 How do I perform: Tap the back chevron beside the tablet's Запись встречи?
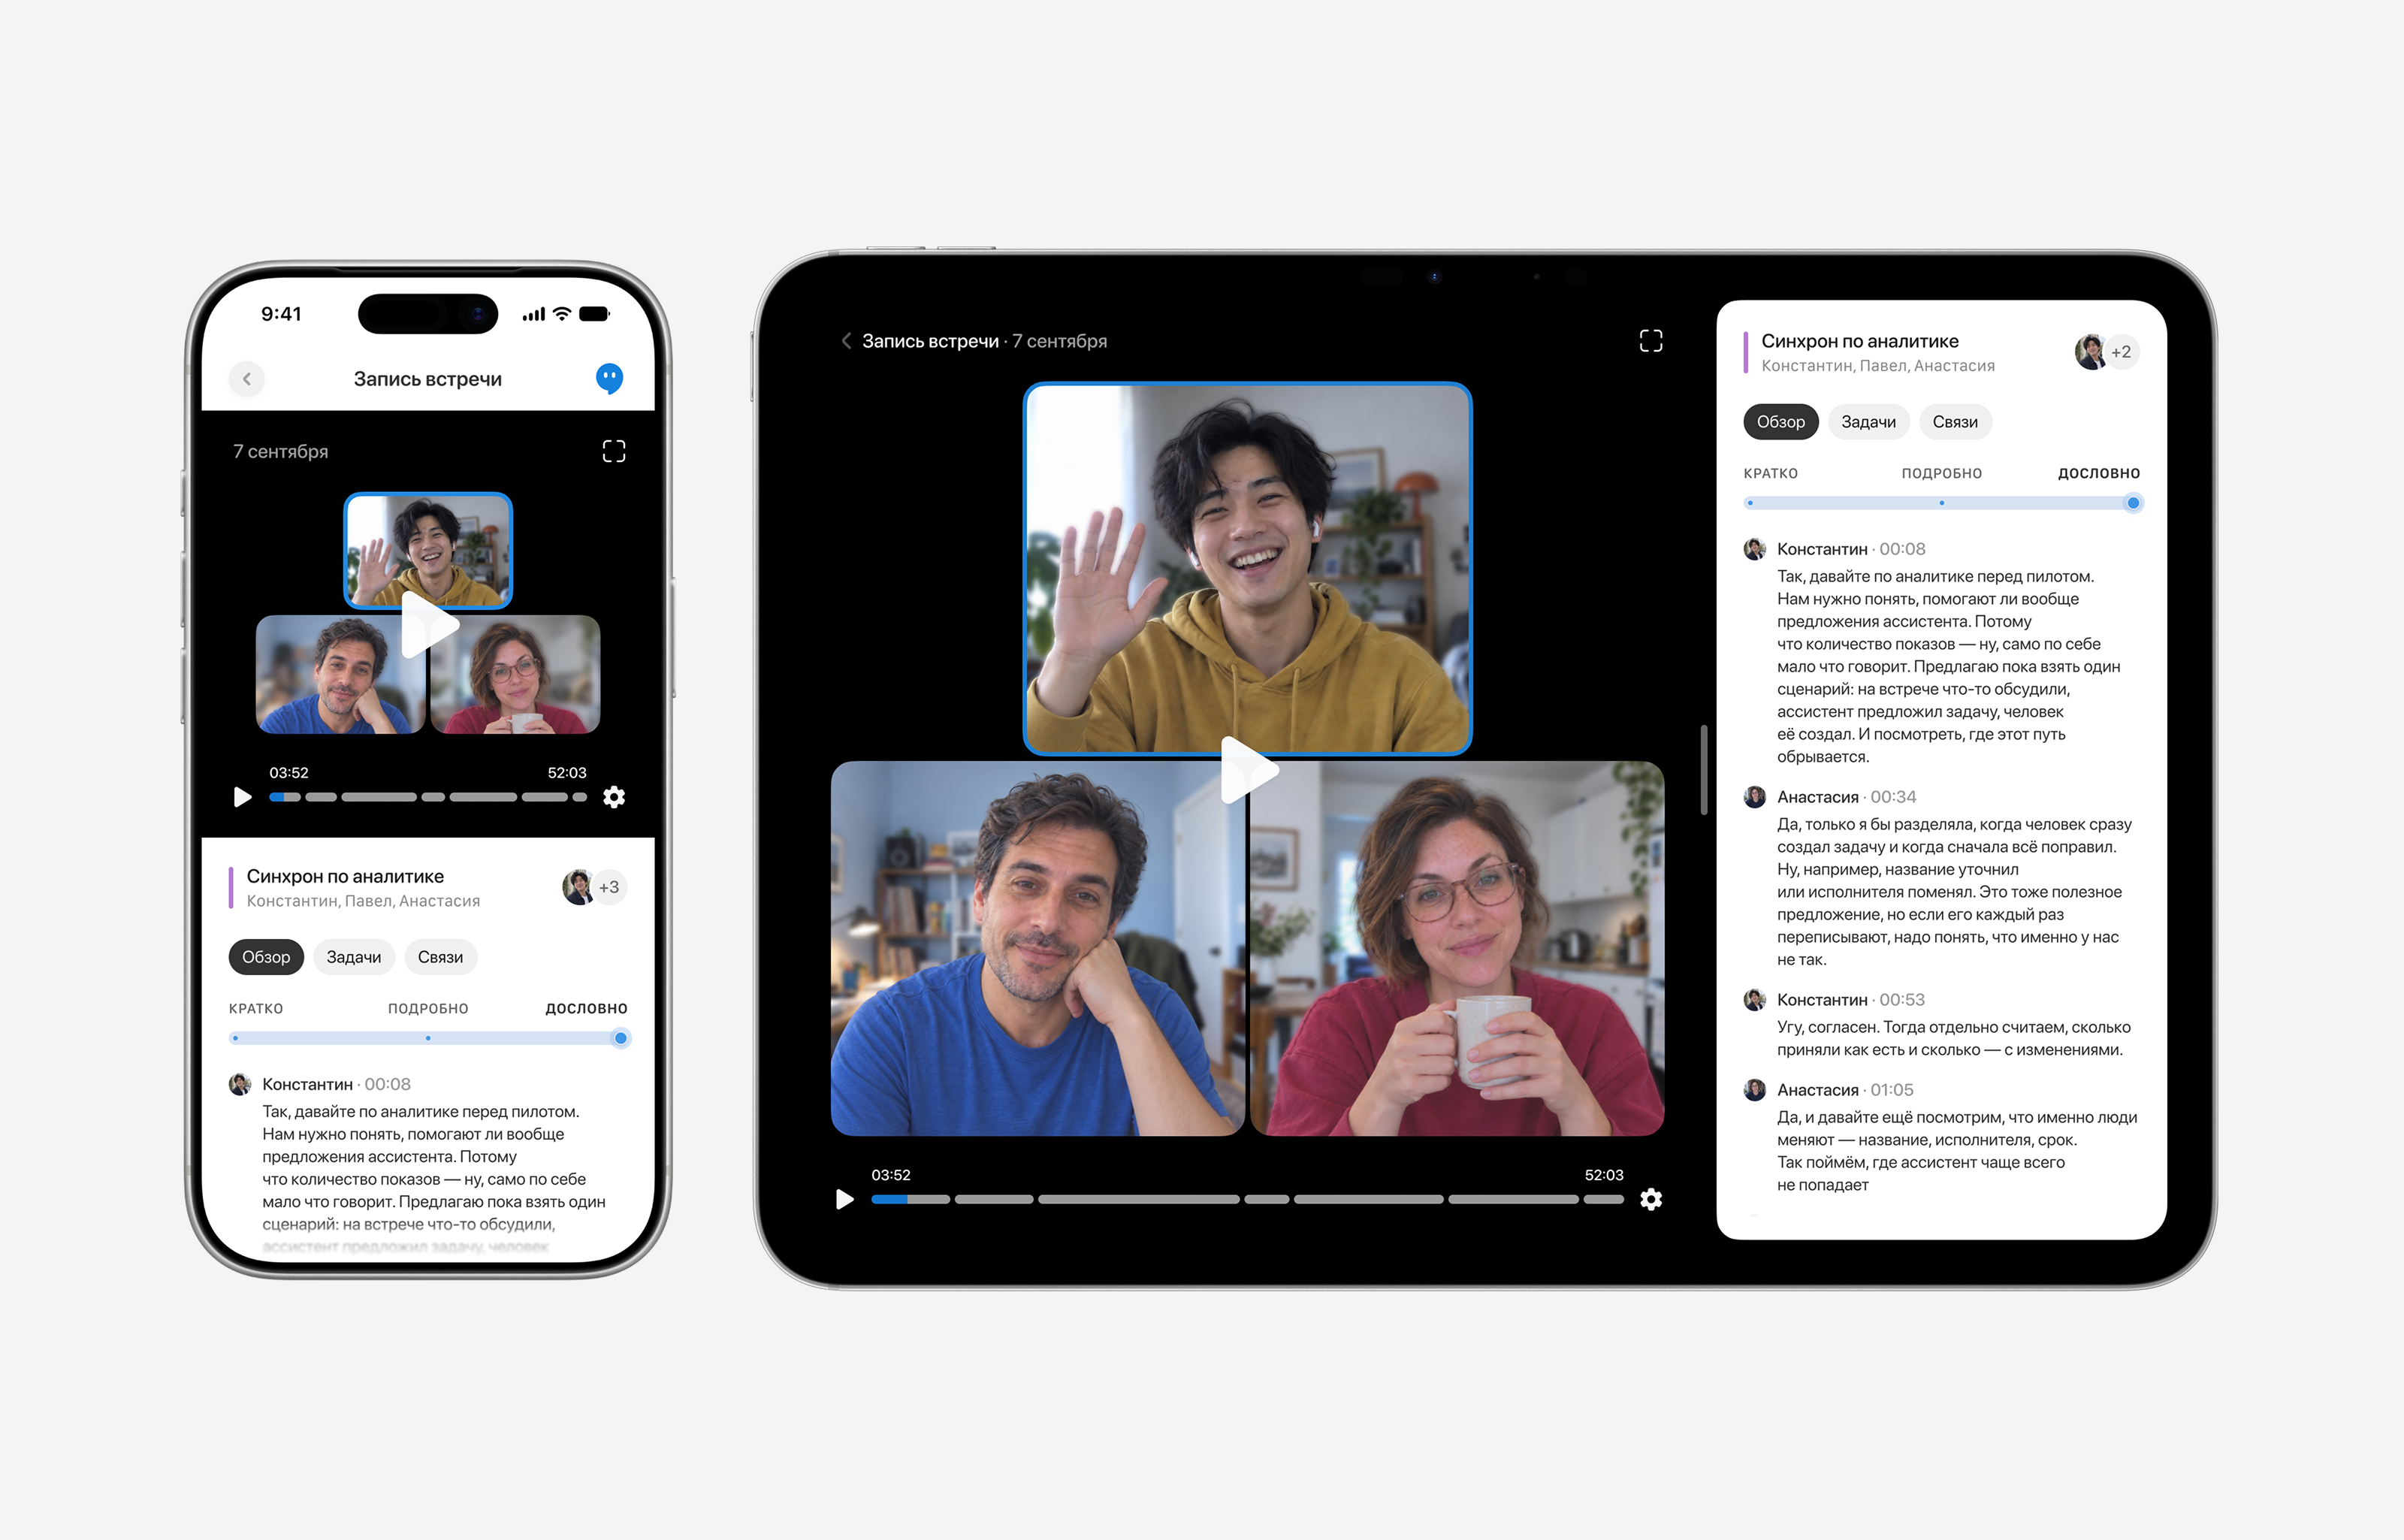tap(846, 341)
